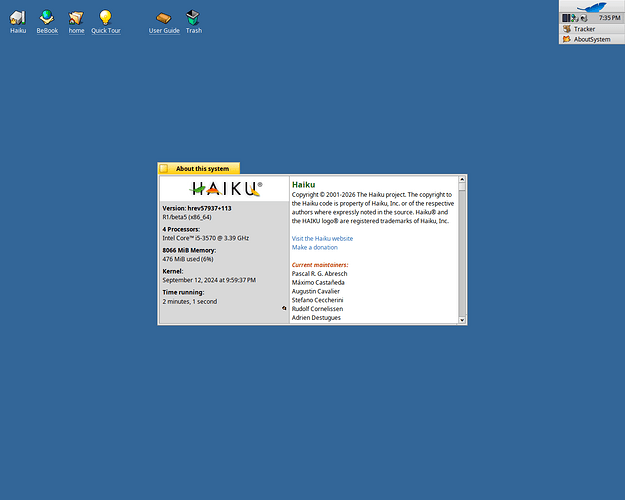
Task: Click the 2 minutes, 1 second uptime
Action: (190, 301)
